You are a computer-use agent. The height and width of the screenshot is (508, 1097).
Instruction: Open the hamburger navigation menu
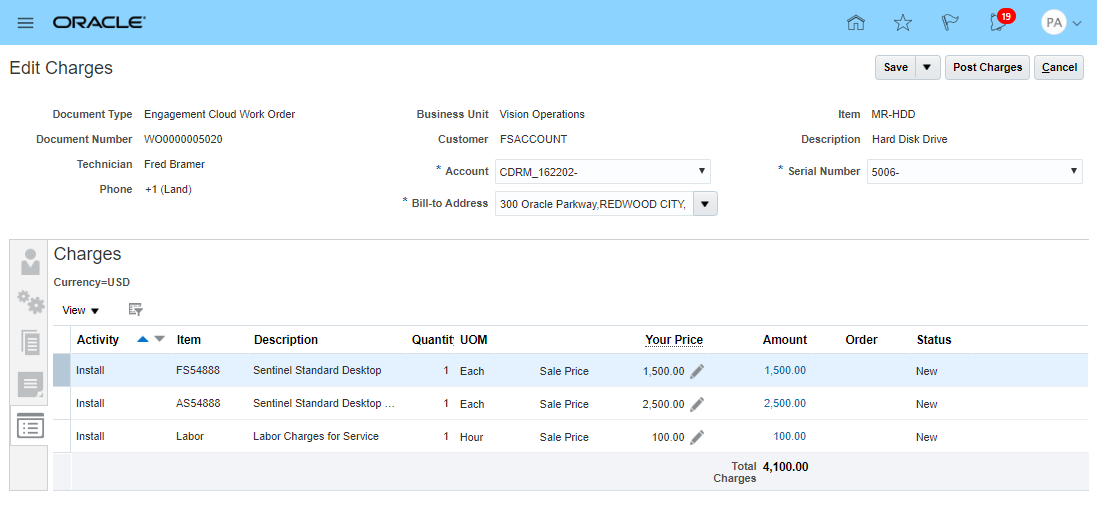point(26,23)
